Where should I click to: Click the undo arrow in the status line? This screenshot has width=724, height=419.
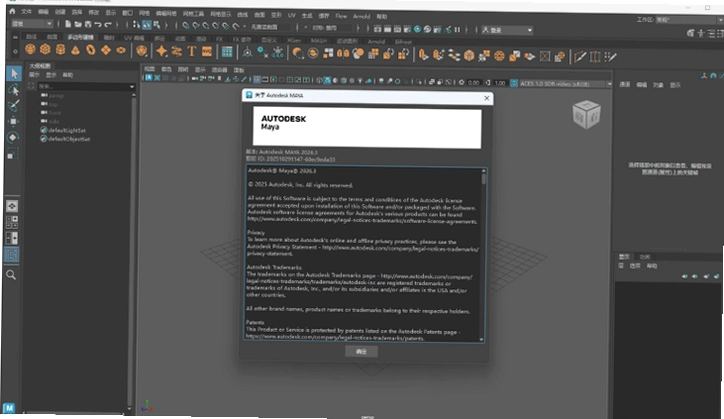pyautogui.click(x=98, y=24)
